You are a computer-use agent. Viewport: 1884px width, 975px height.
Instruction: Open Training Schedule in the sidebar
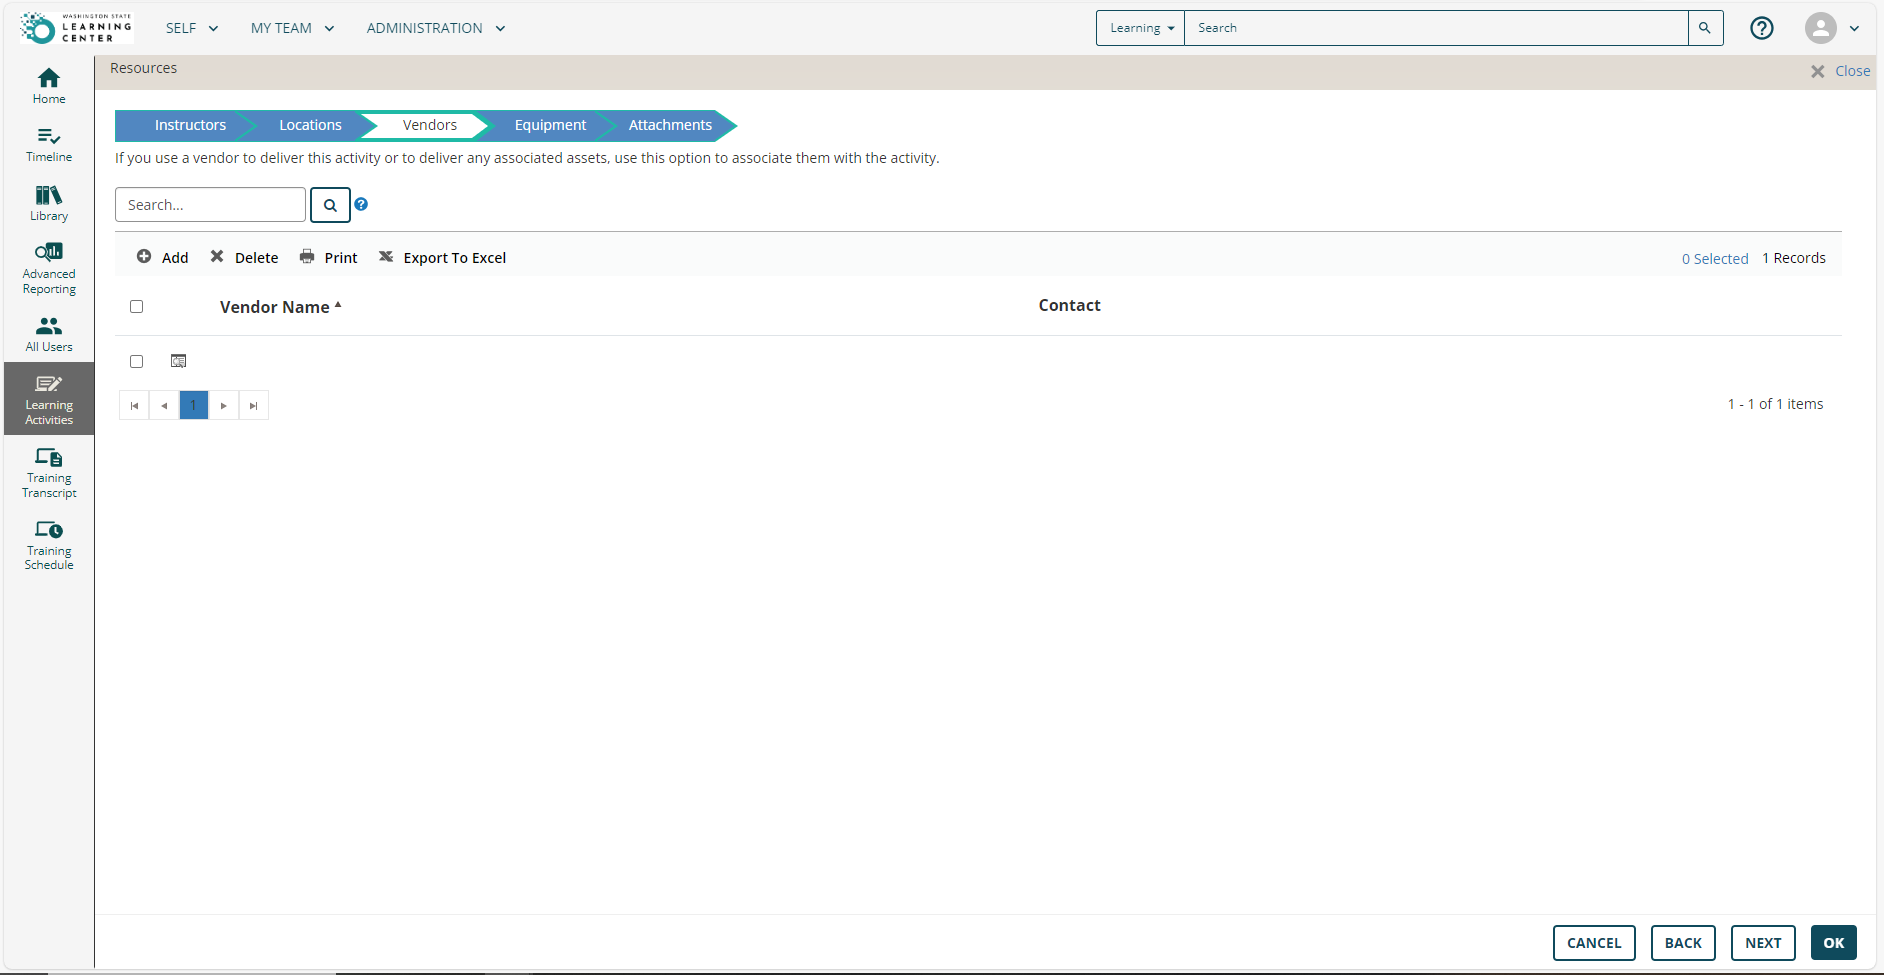[49, 545]
